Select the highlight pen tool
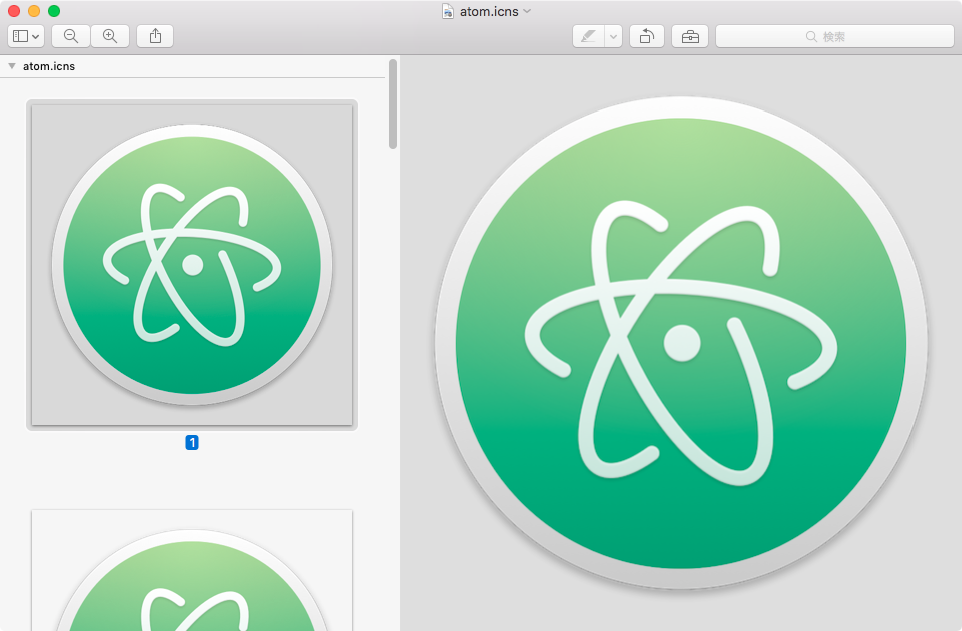The height and width of the screenshot is (631, 962). (588, 36)
